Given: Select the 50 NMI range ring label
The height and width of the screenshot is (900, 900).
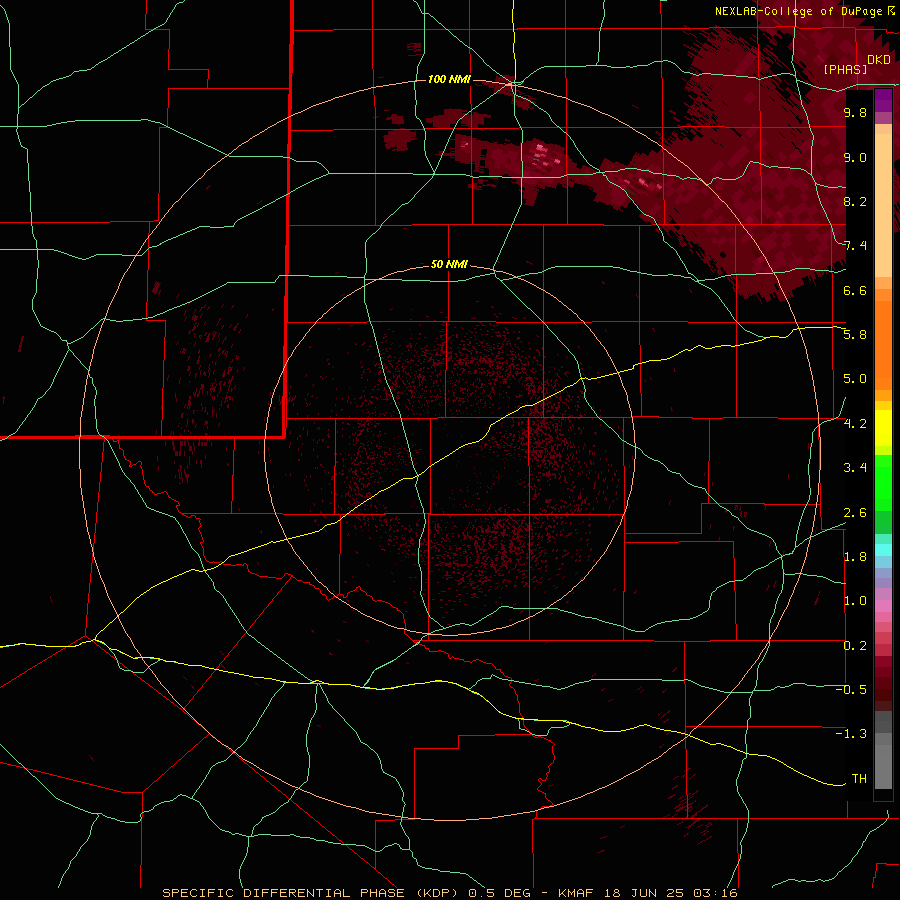Looking at the screenshot, I should (x=449, y=264).
